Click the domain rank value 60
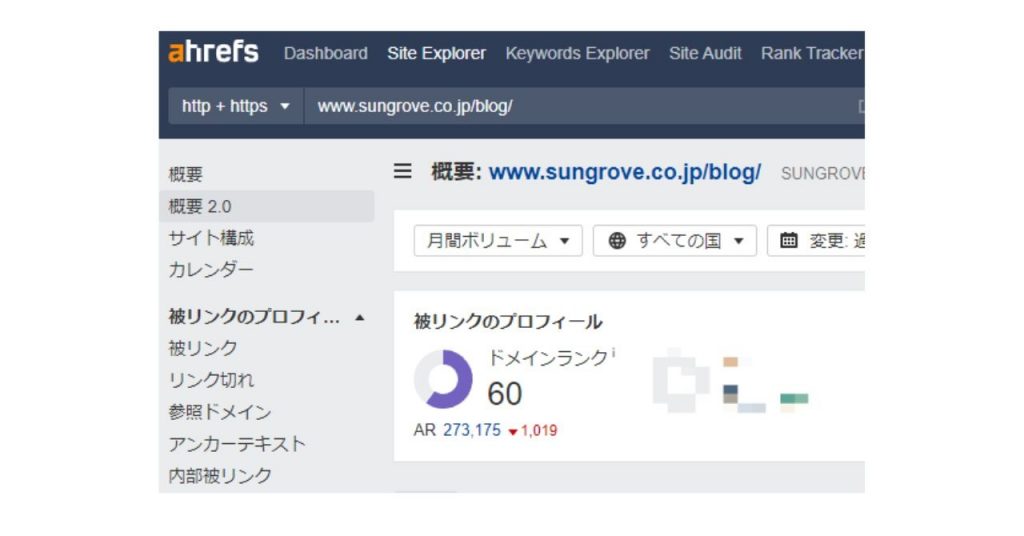This screenshot has height=536, width=1024. point(505,394)
